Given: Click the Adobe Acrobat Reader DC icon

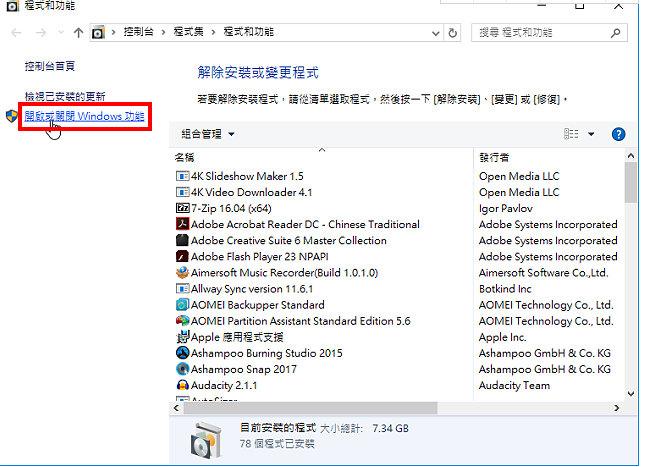Looking at the screenshot, I should (182, 224).
